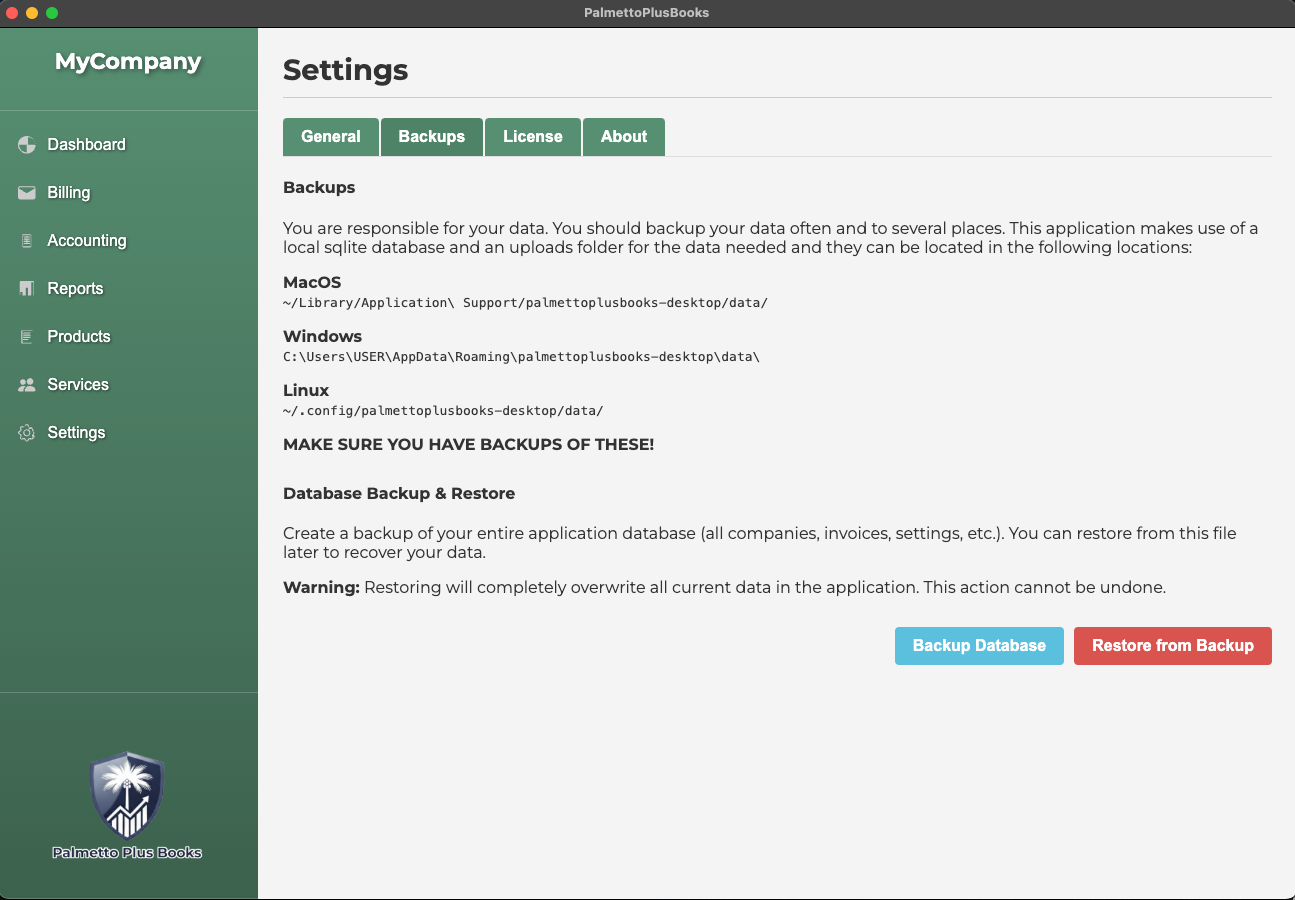1295x900 pixels.
Task: Click the Dashboard pie chart icon
Action: point(27,145)
